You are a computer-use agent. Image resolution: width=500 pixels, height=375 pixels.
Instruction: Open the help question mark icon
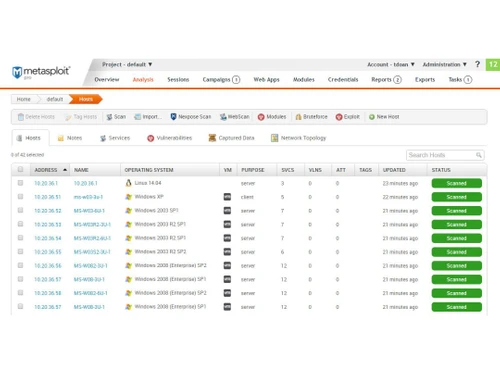coord(477,64)
